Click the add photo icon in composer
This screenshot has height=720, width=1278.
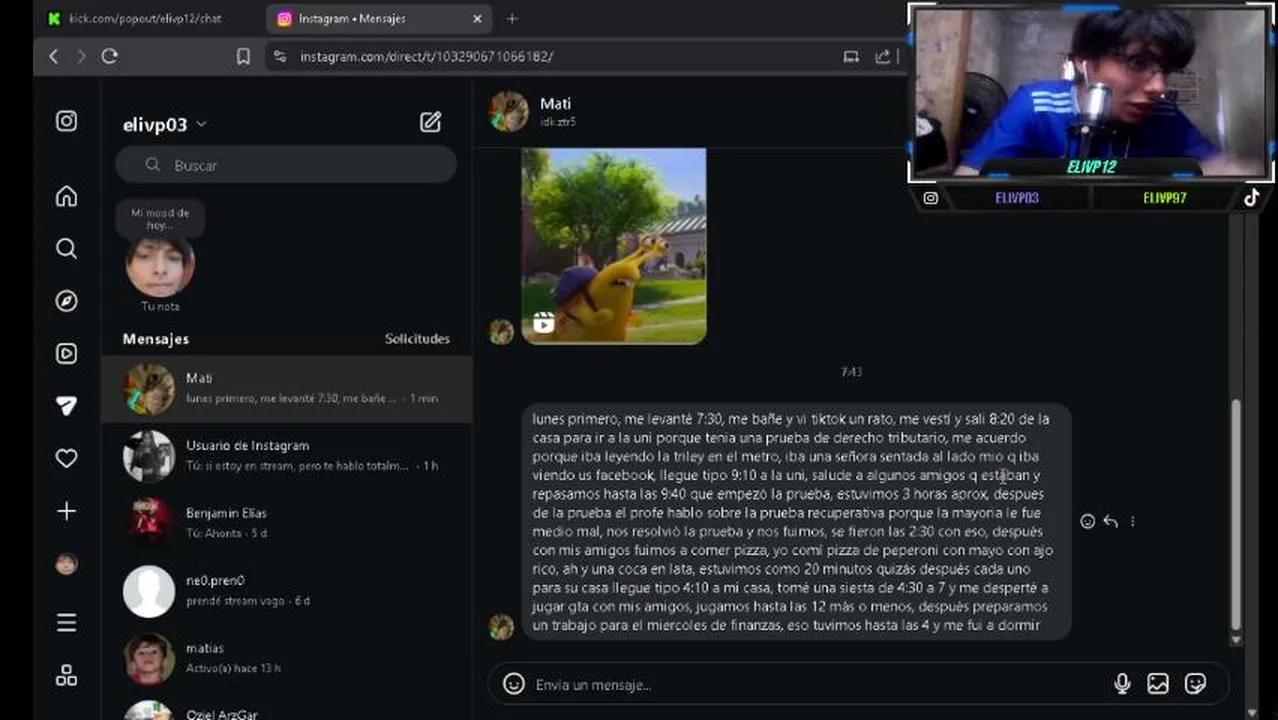click(x=1158, y=684)
